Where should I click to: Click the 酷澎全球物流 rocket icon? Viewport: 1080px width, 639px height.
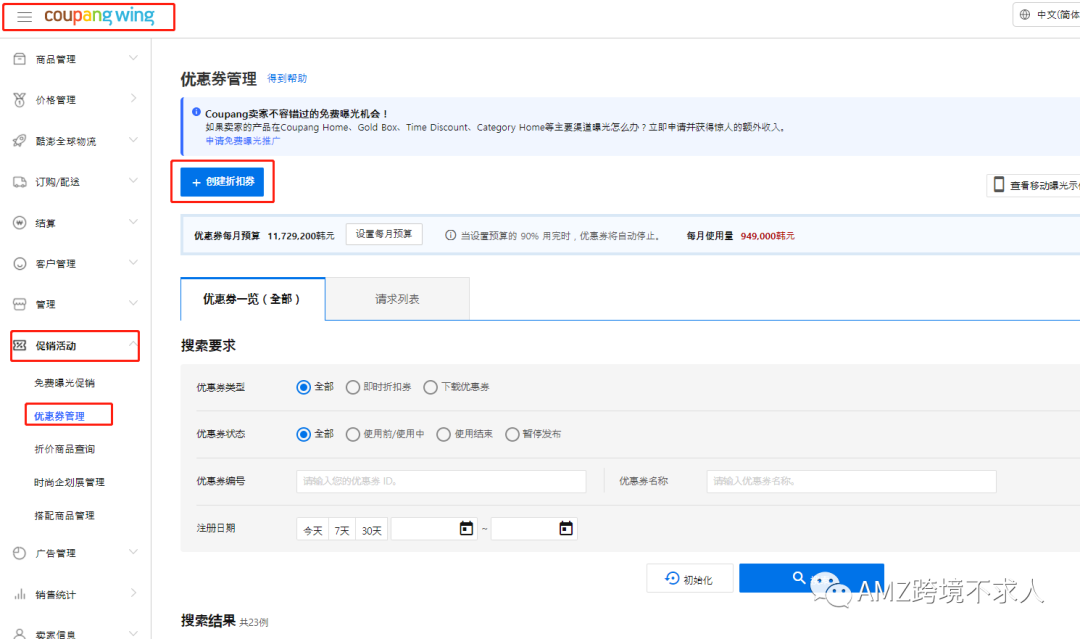click(x=20, y=140)
